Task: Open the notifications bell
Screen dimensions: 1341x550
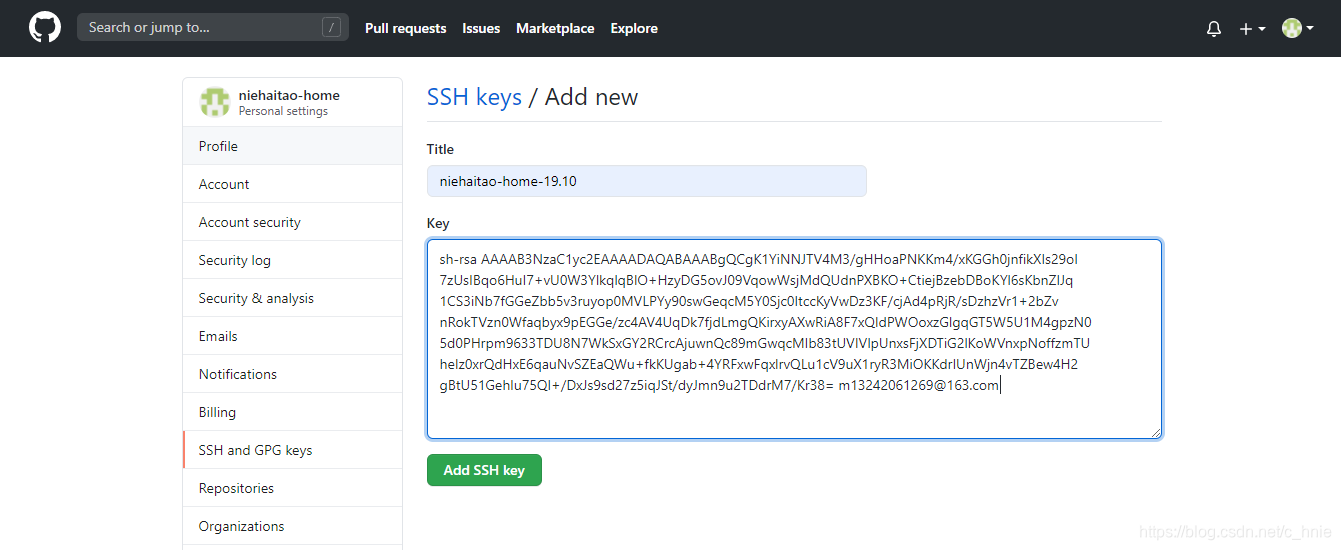Action: pos(1214,29)
